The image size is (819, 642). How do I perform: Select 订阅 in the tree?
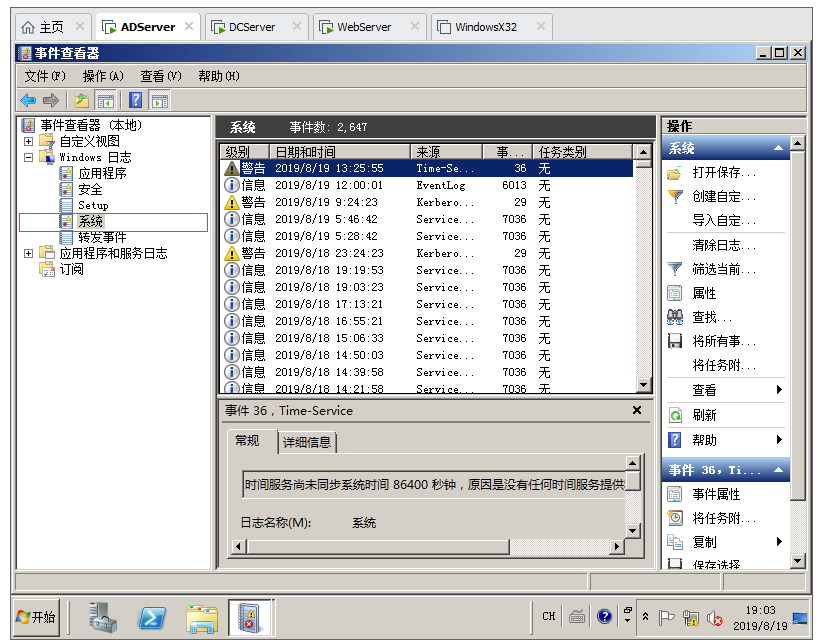[72, 270]
